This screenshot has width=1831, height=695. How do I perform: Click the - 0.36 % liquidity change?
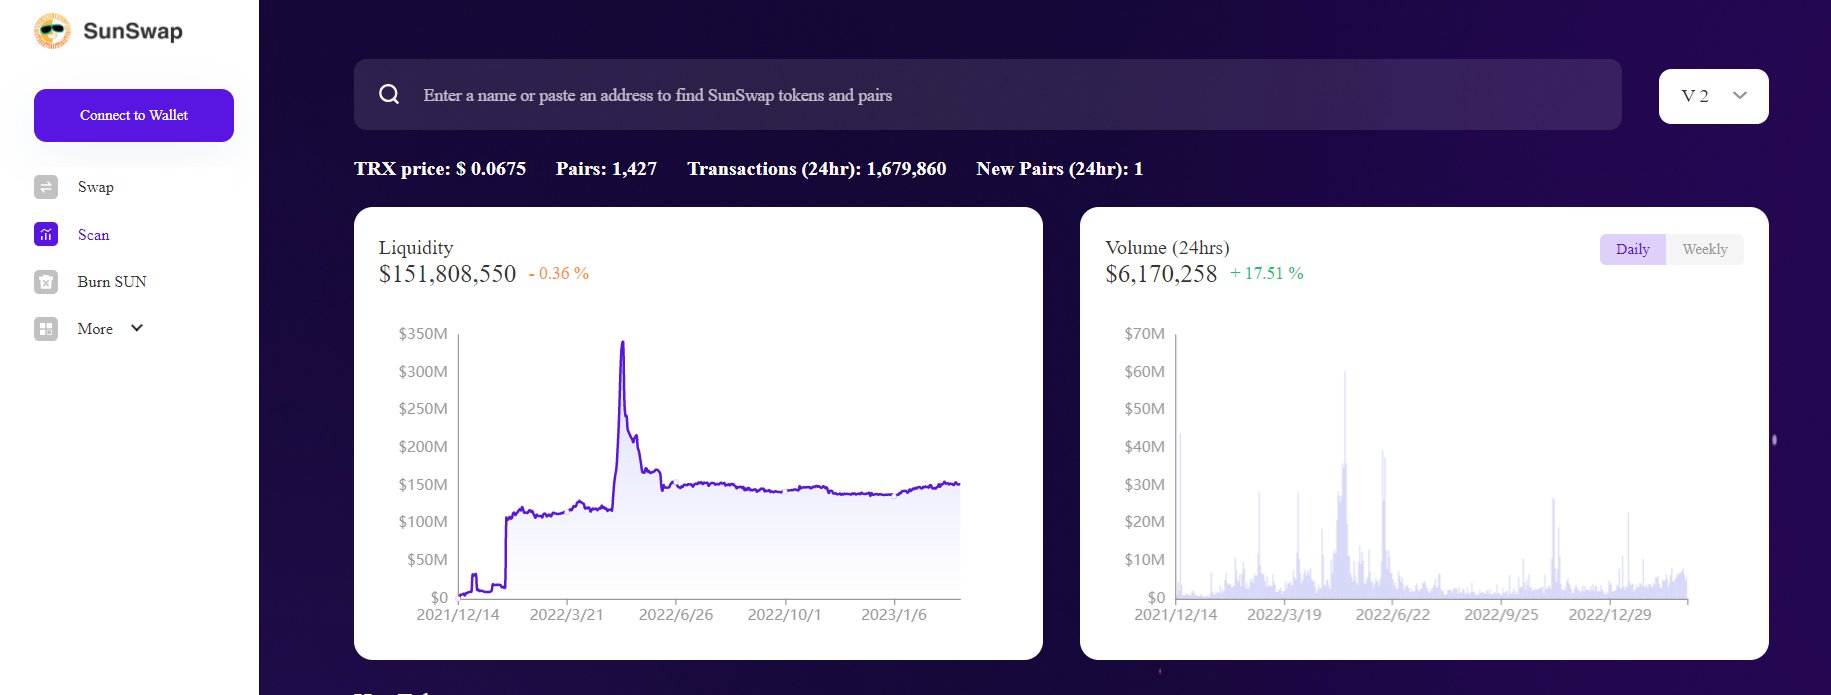(x=559, y=274)
